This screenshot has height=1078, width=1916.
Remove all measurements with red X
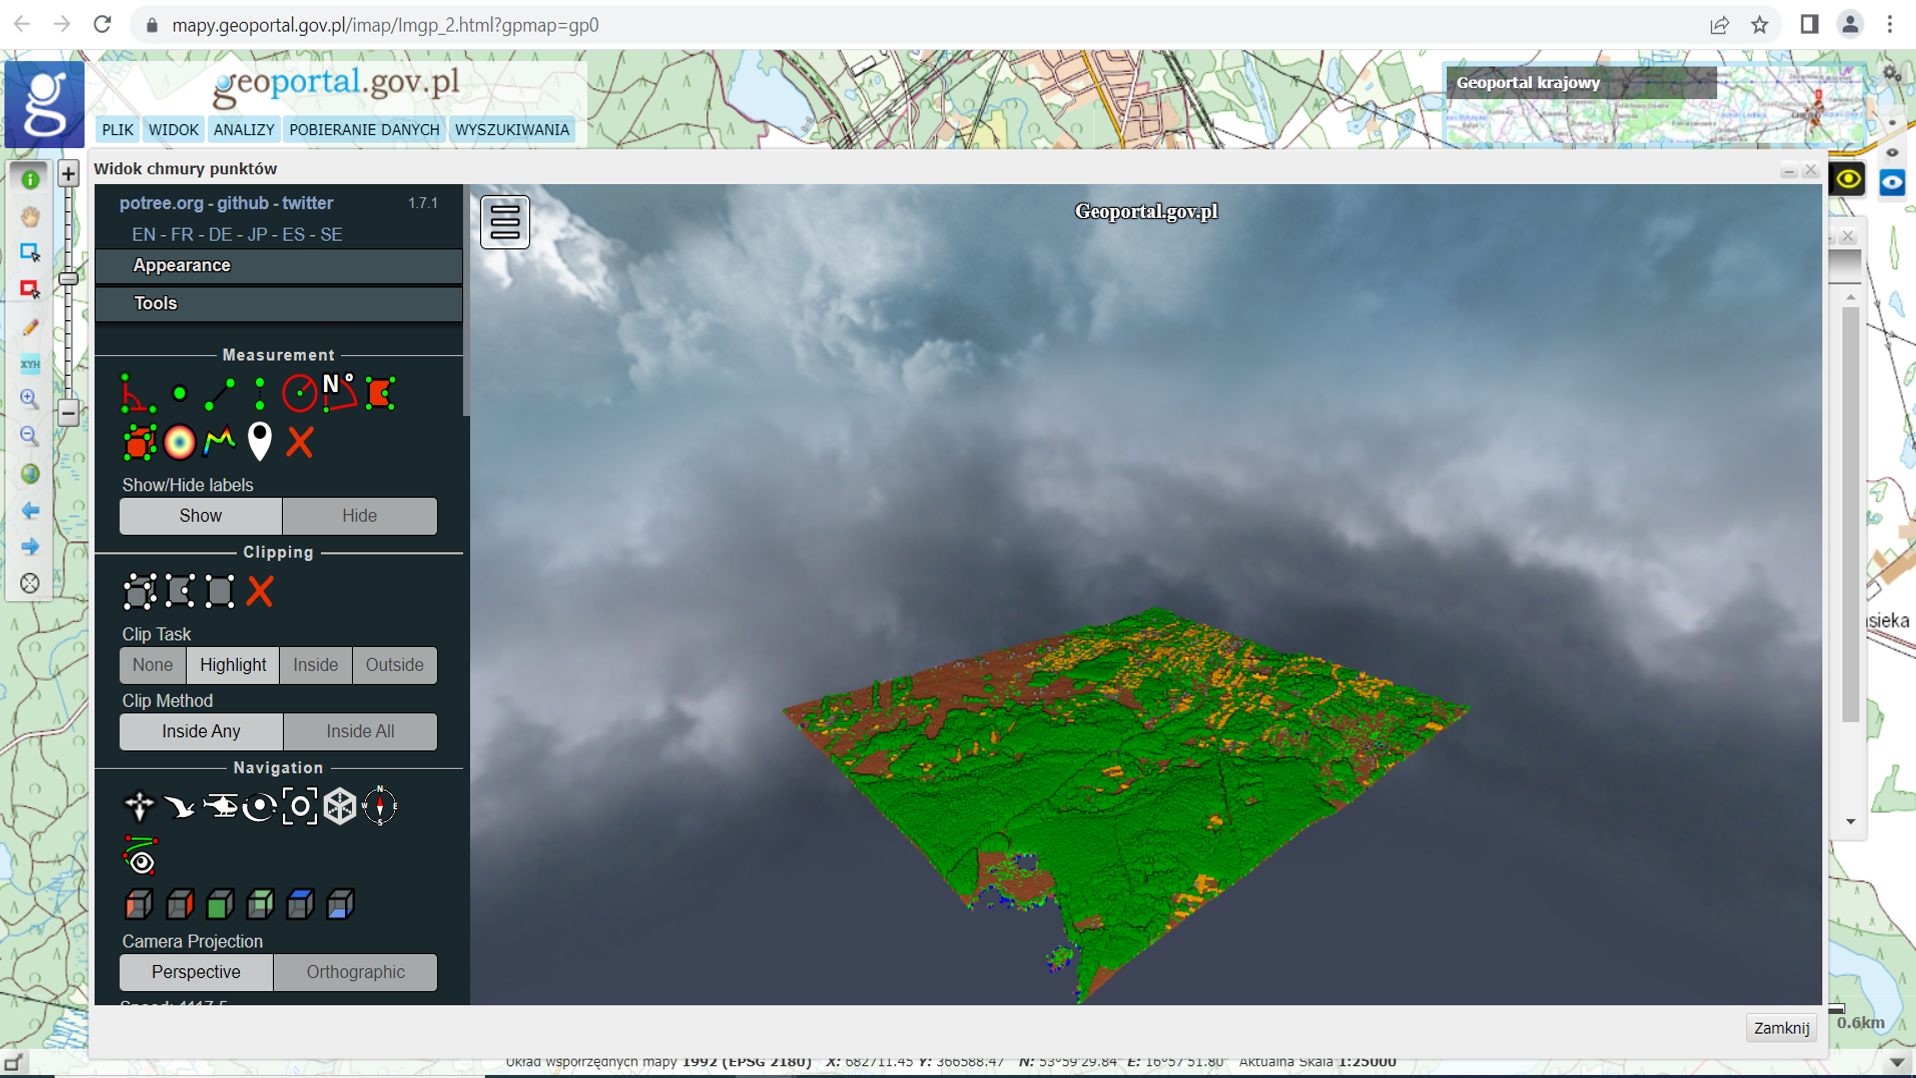click(x=300, y=441)
